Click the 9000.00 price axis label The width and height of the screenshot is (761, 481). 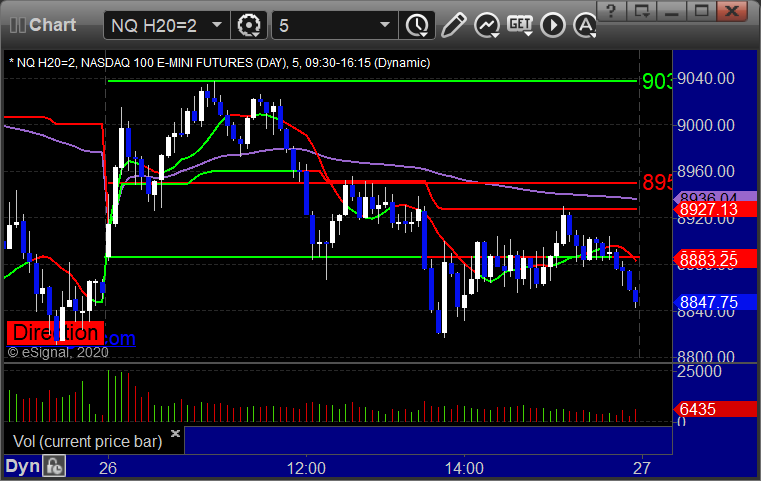tap(706, 125)
